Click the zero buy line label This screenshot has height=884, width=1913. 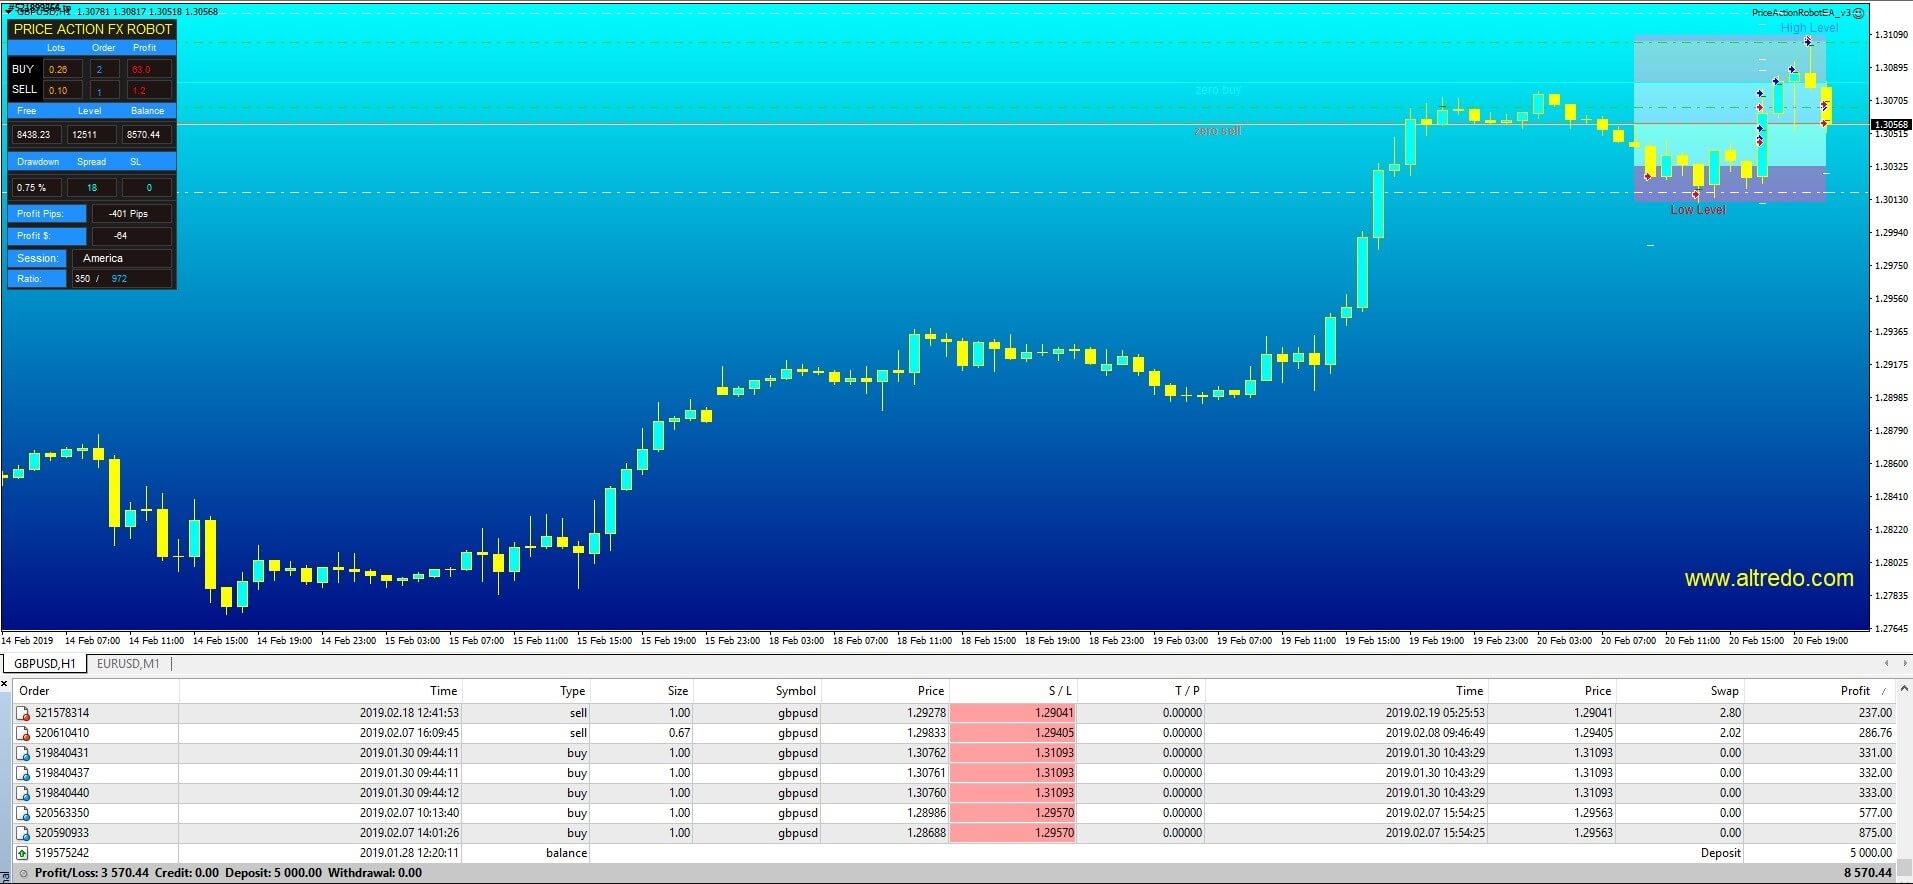tap(1218, 90)
